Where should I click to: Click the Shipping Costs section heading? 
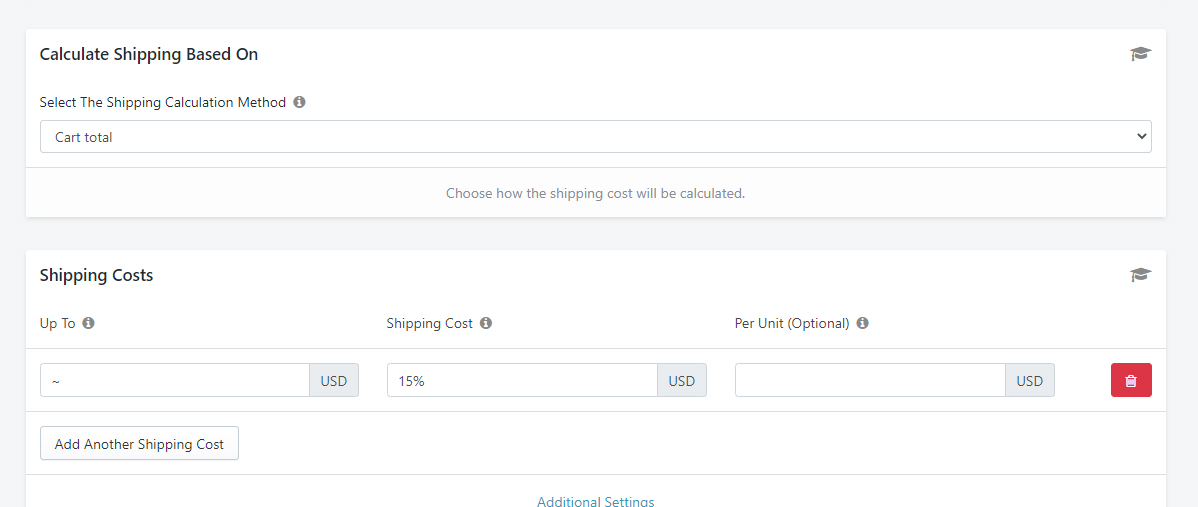96,275
